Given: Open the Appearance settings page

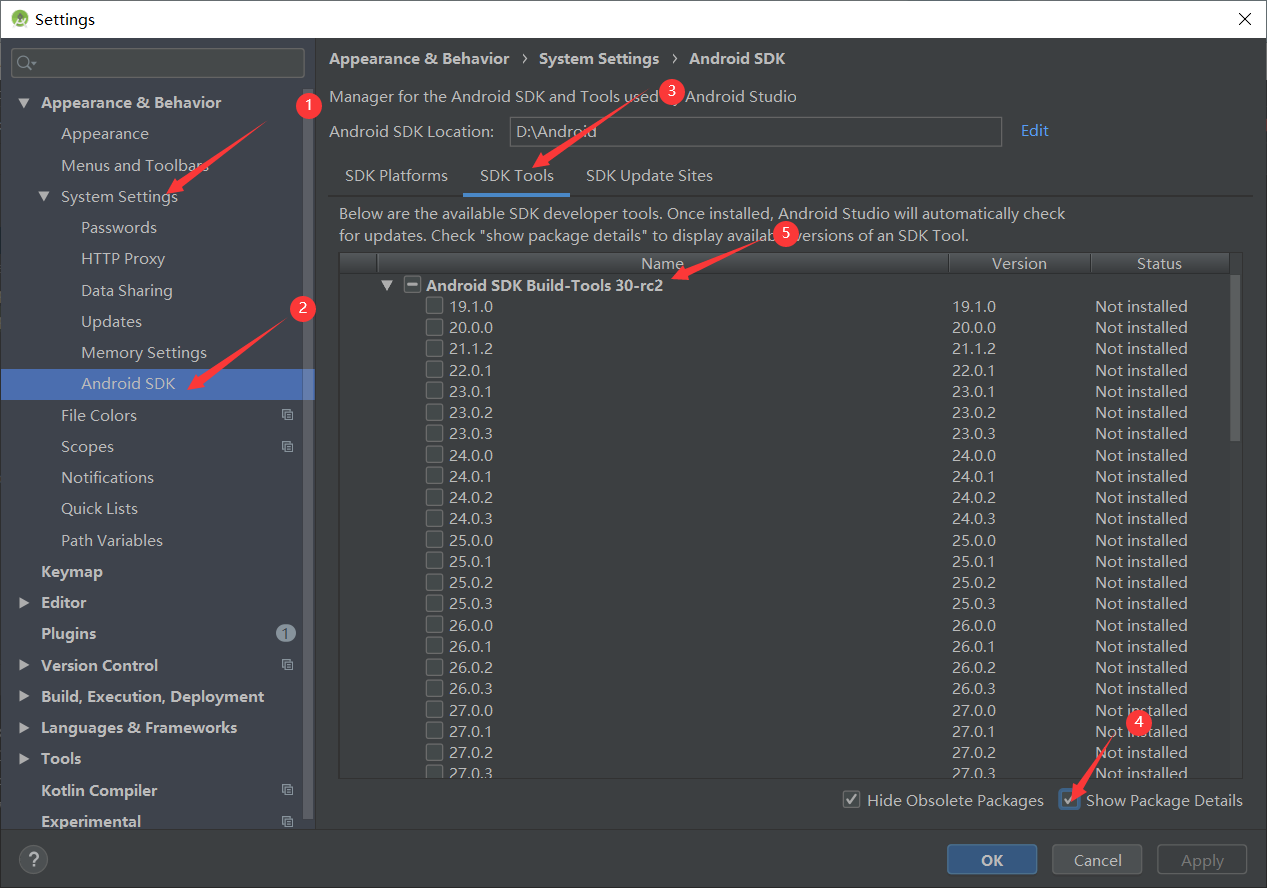Looking at the screenshot, I should (105, 134).
